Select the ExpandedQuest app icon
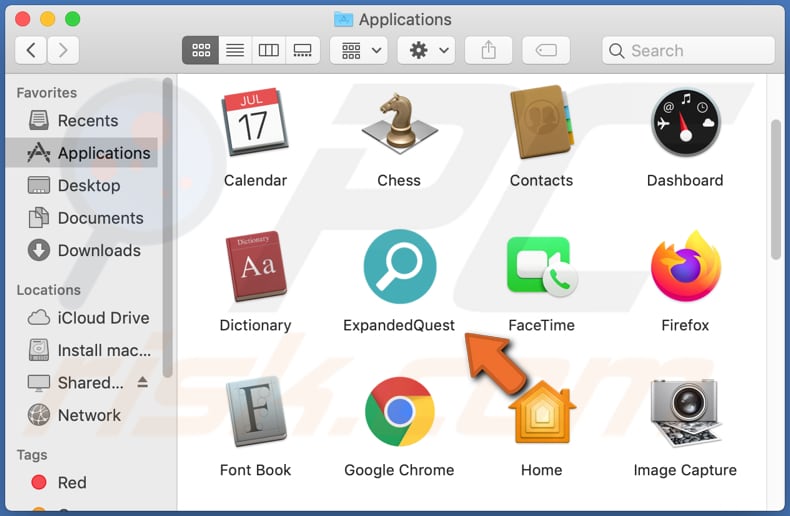 tap(400, 266)
